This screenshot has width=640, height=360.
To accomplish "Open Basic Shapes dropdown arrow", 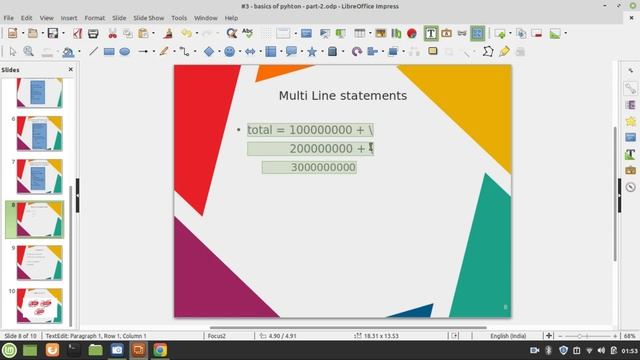I will point(219,51).
